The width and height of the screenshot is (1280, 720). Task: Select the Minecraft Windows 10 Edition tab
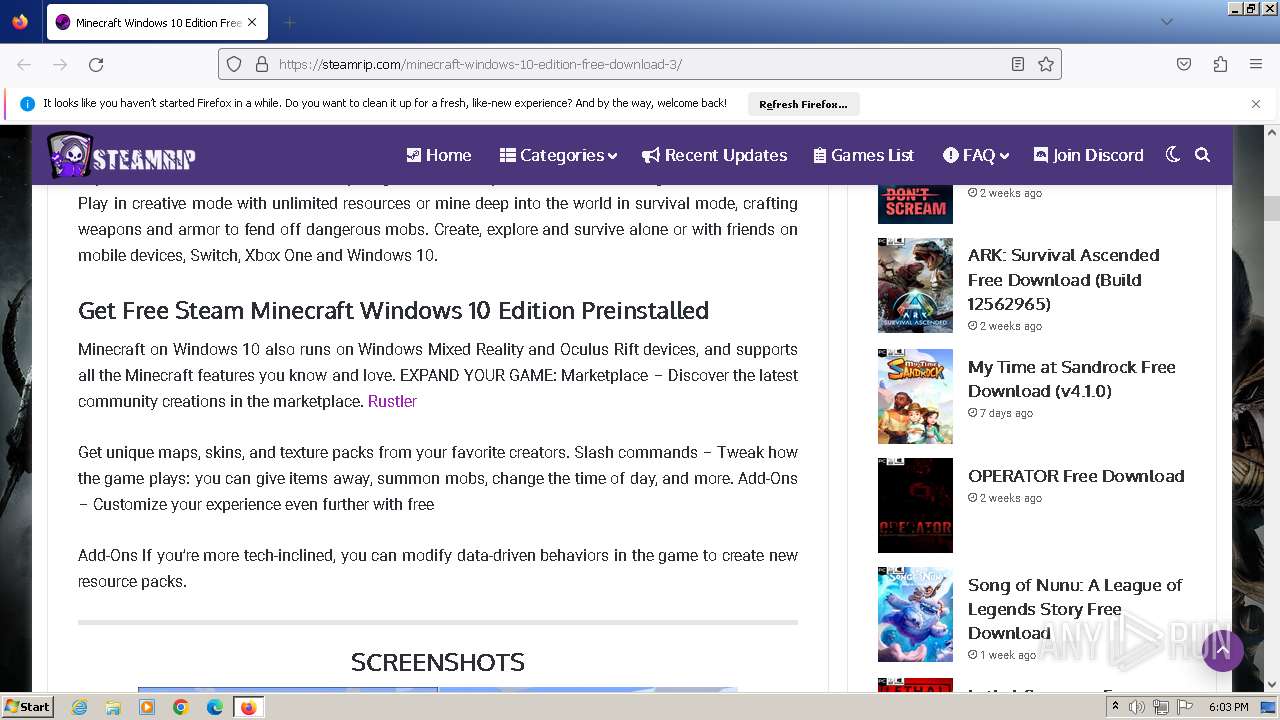point(157,22)
